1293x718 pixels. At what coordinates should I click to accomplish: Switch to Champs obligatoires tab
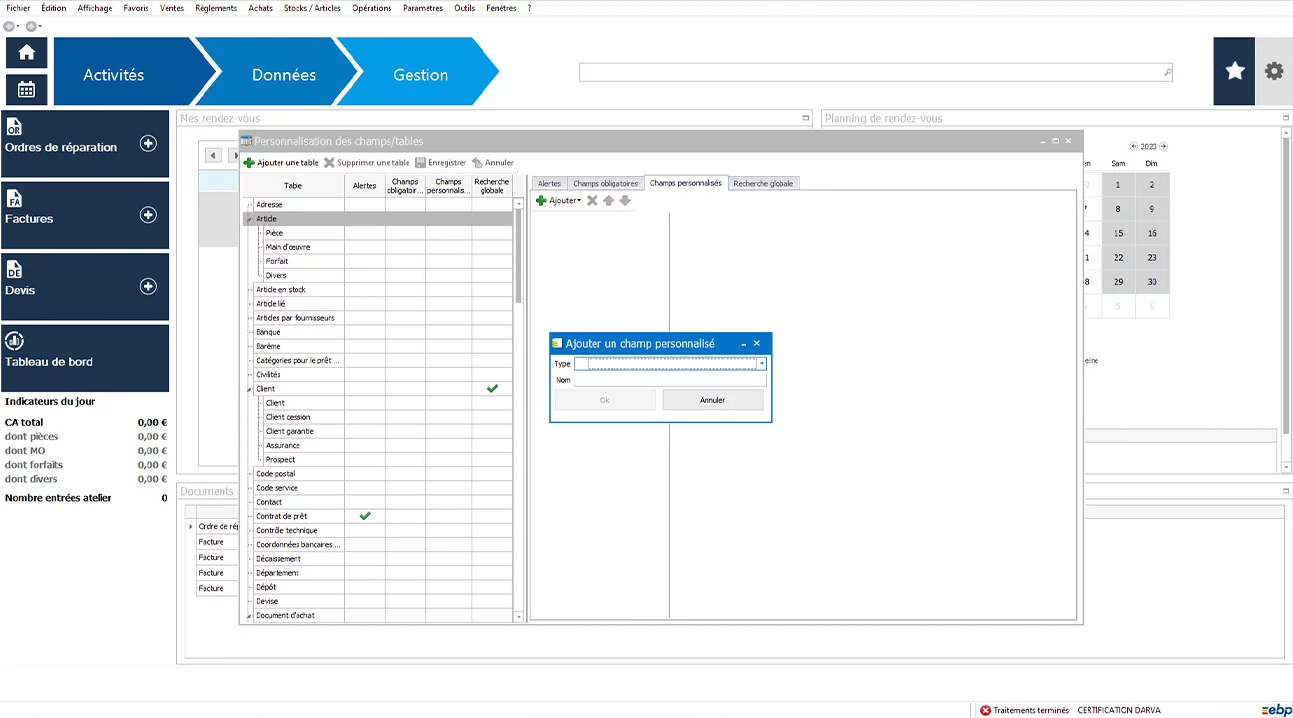point(605,184)
